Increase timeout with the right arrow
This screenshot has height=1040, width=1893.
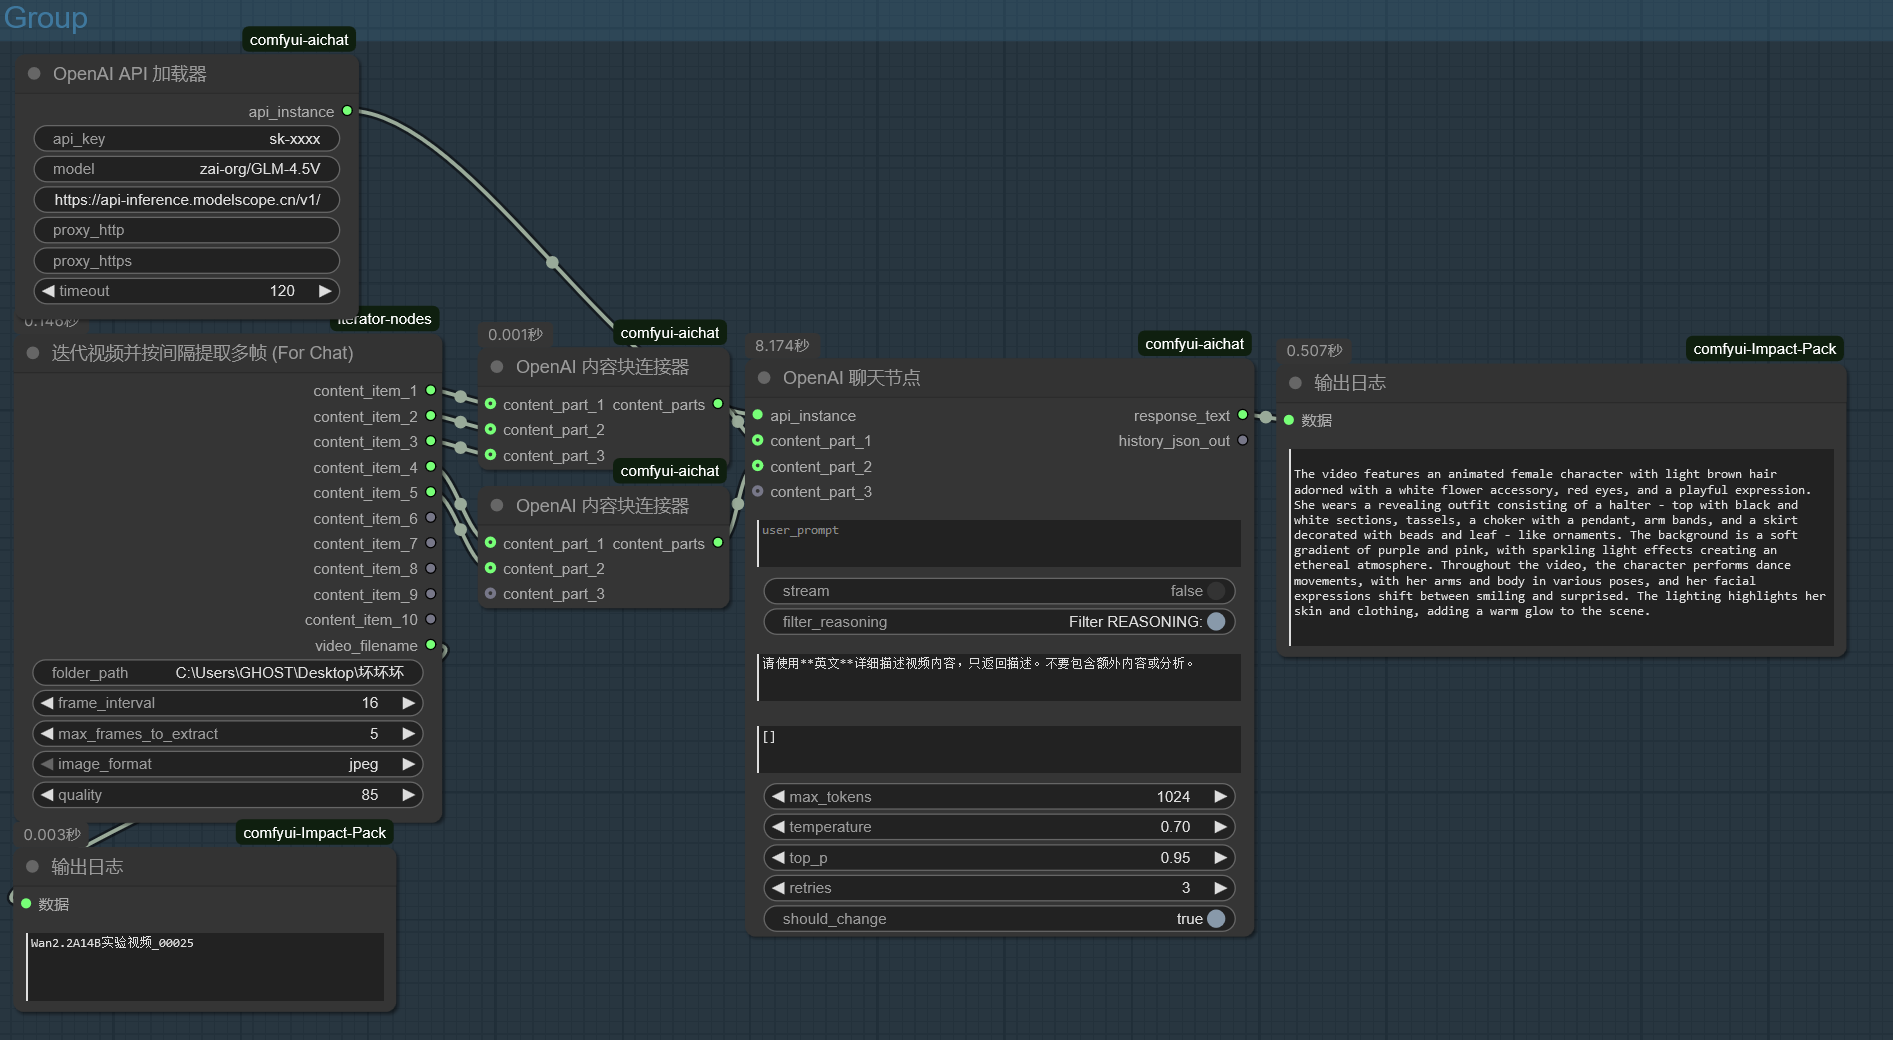[325, 291]
